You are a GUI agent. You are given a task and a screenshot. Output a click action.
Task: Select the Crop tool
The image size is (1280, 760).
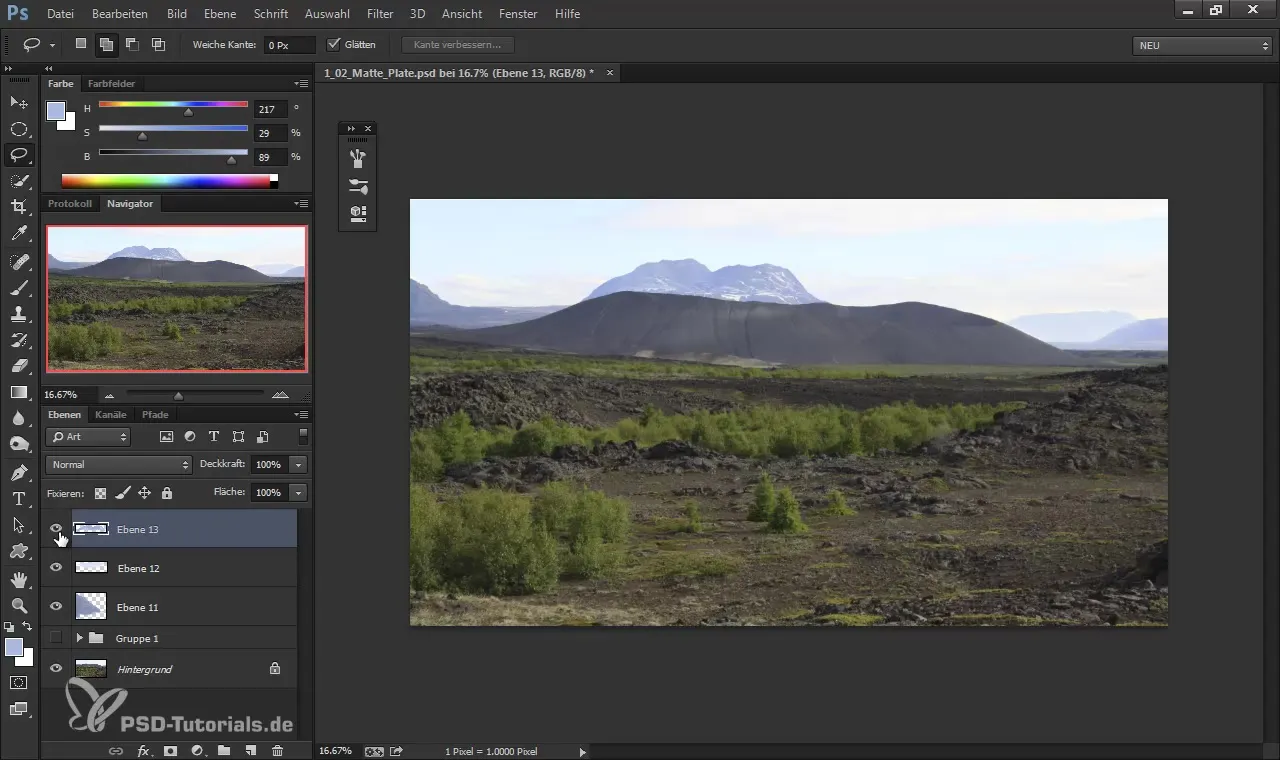click(x=19, y=207)
